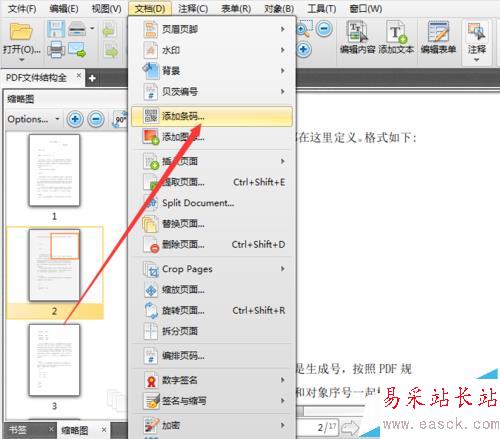This screenshot has width=500, height=439.
Task: Add a new document tab
Action: tap(92, 78)
